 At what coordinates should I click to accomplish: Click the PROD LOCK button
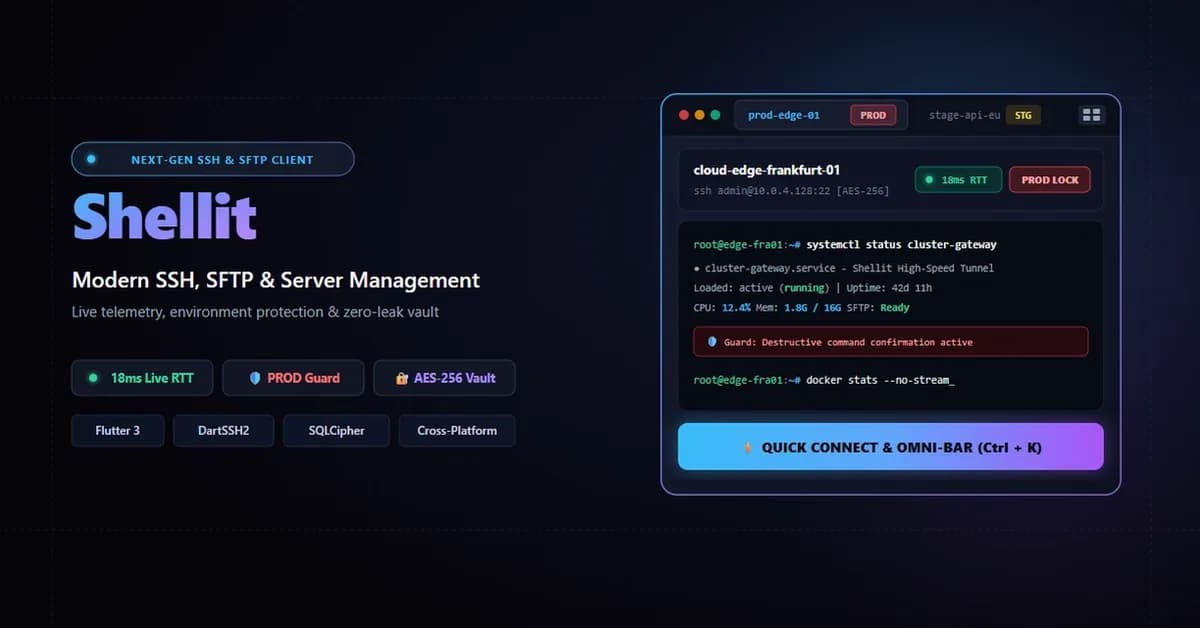1050,180
